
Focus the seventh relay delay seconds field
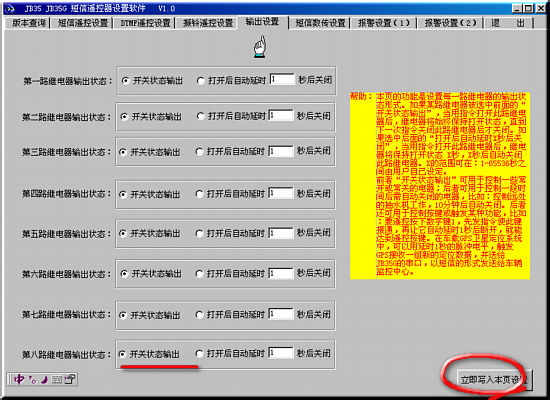point(281,314)
